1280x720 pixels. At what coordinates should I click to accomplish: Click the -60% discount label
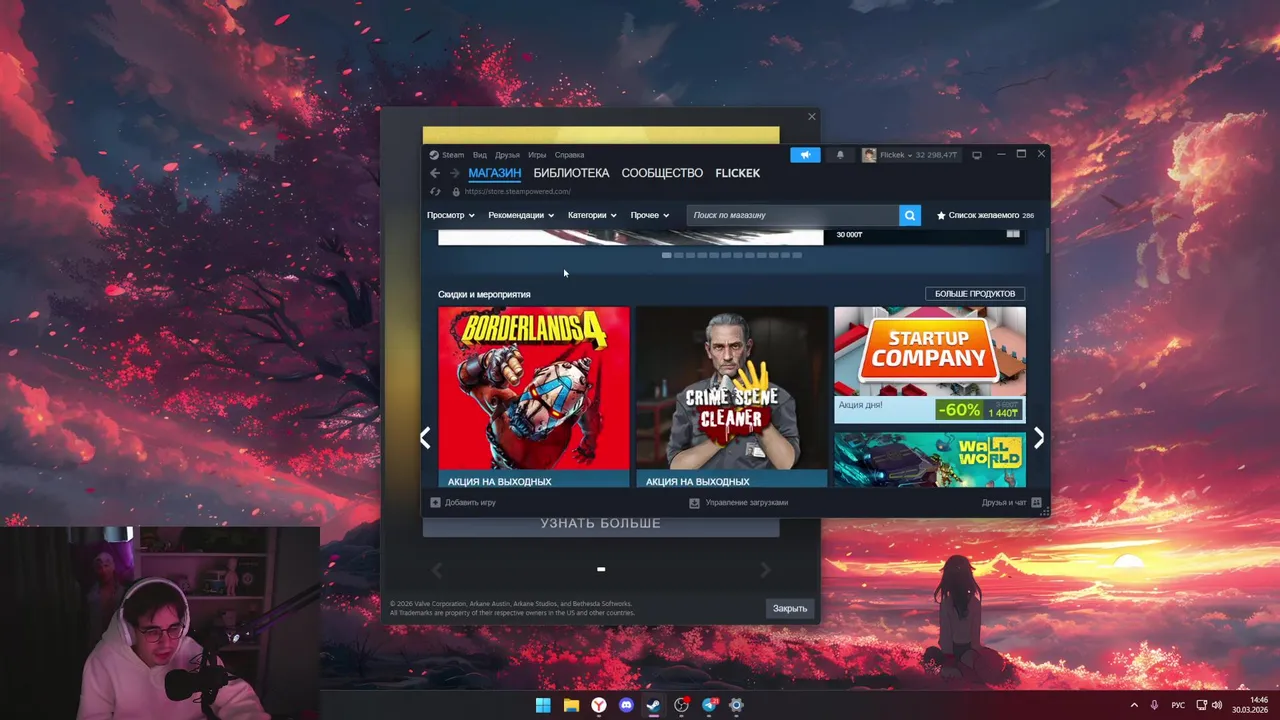958,410
